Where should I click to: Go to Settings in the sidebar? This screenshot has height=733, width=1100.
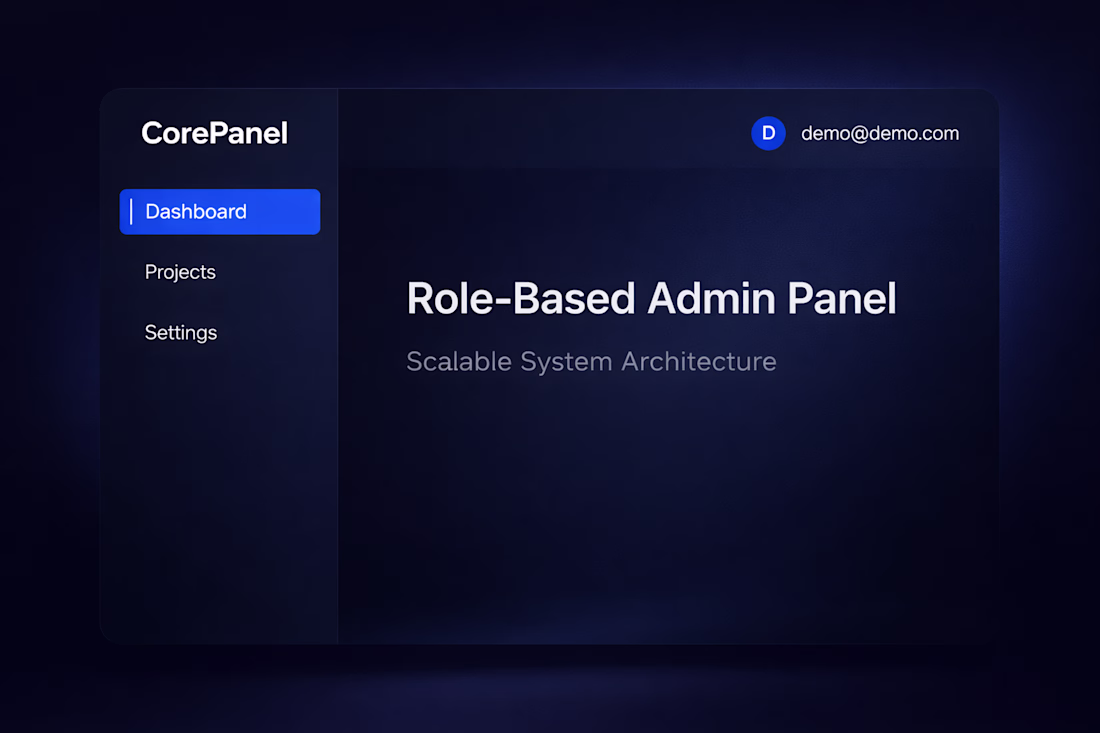click(181, 333)
